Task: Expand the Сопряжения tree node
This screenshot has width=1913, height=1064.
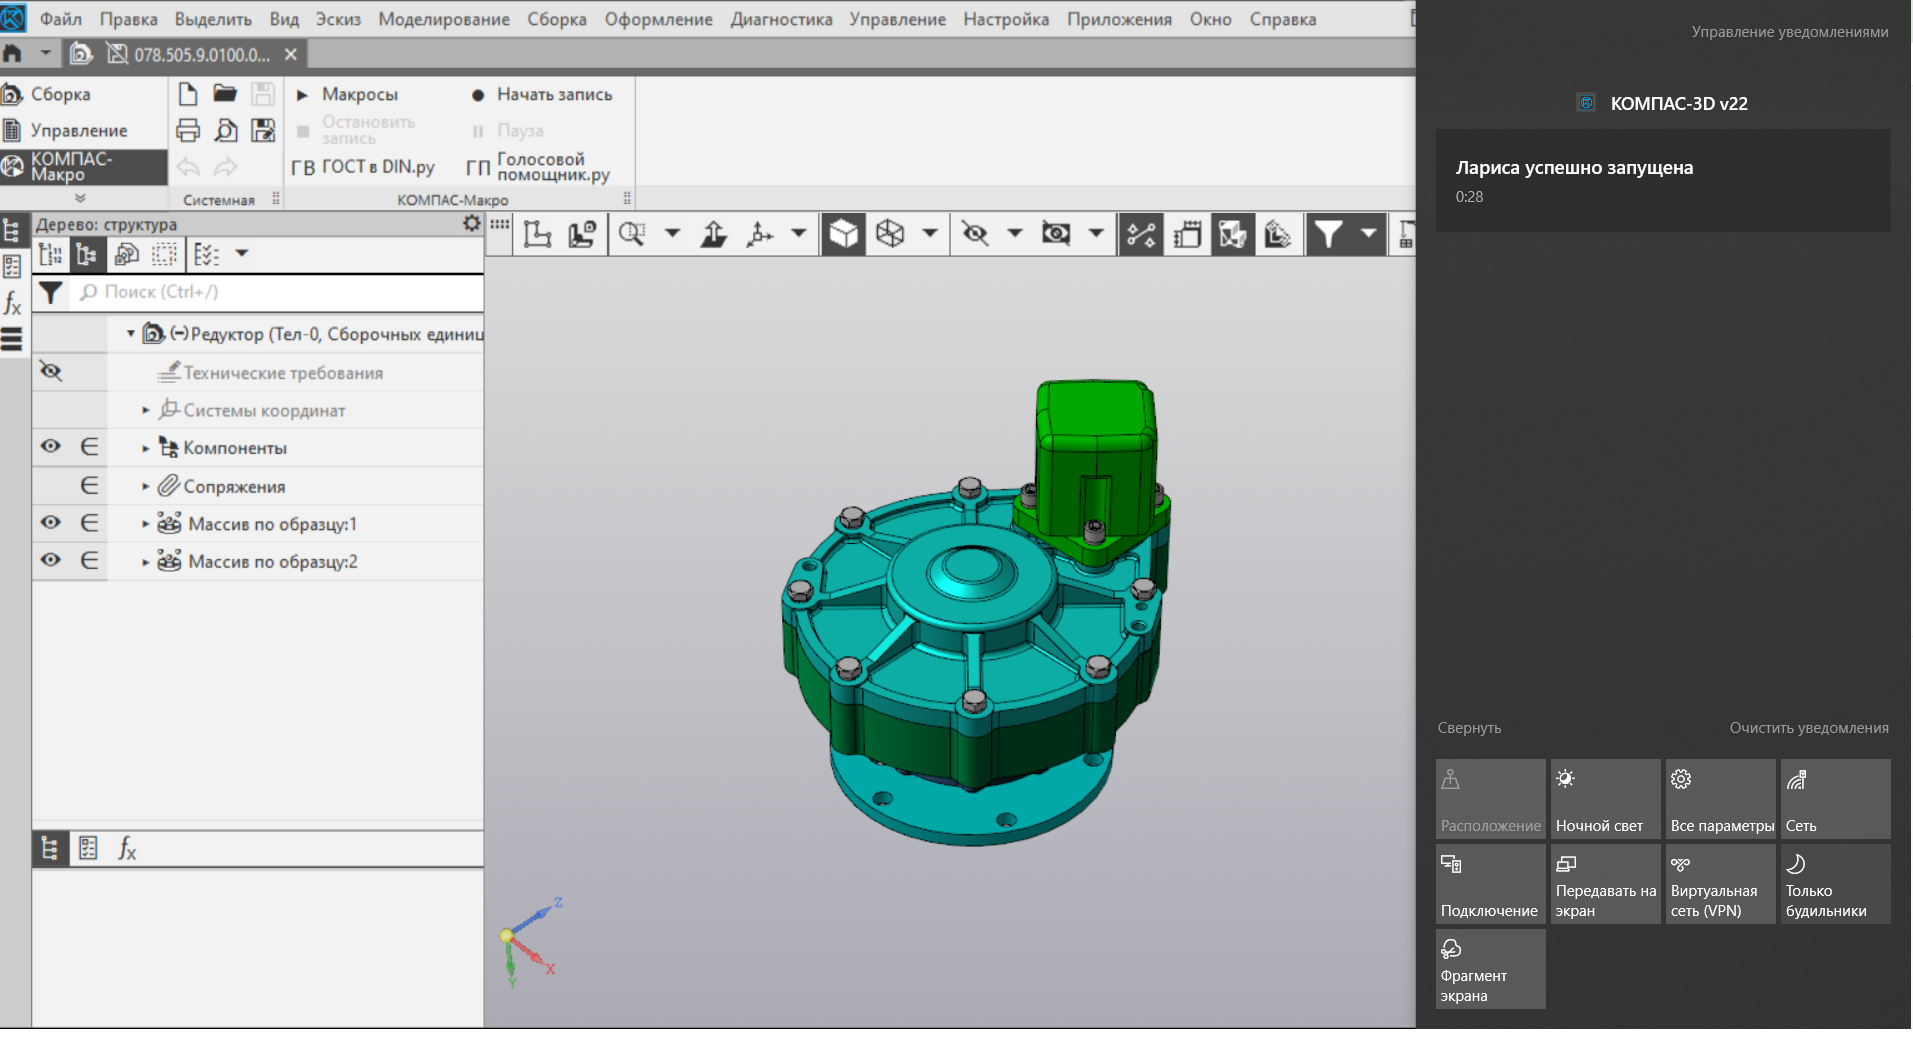Action: tap(146, 487)
